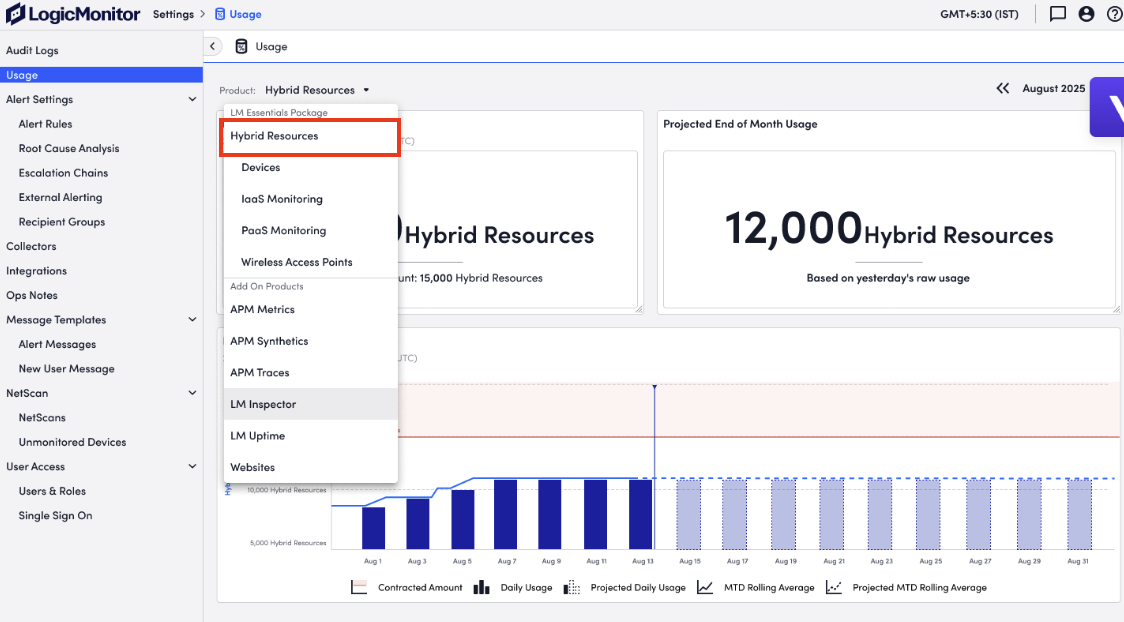
Task: Collapse sidebar with the back chevron button
Action: pyautogui.click(x=212, y=46)
